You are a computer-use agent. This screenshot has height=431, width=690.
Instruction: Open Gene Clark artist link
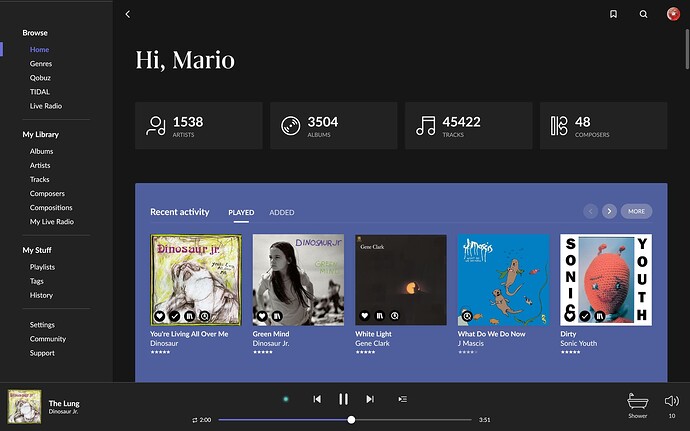click(x=372, y=343)
